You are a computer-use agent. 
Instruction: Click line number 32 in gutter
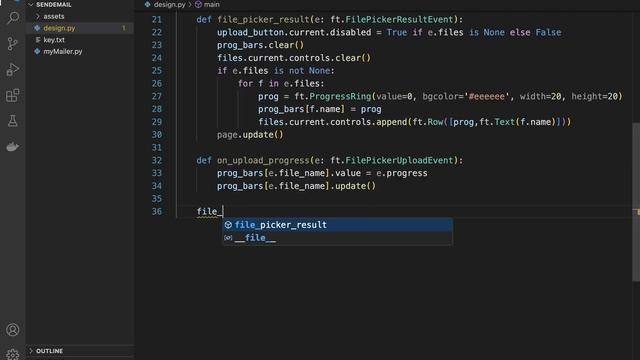tap(157, 160)
